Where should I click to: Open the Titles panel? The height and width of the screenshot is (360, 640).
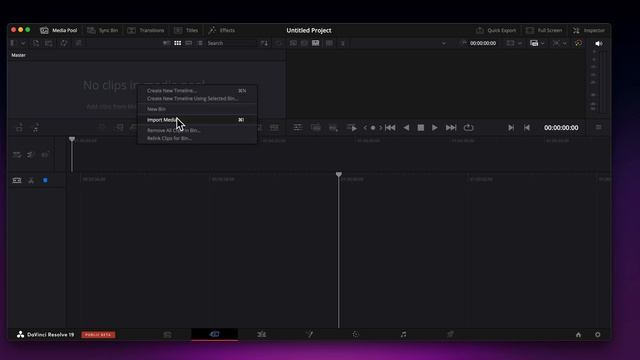coord(186,30)
